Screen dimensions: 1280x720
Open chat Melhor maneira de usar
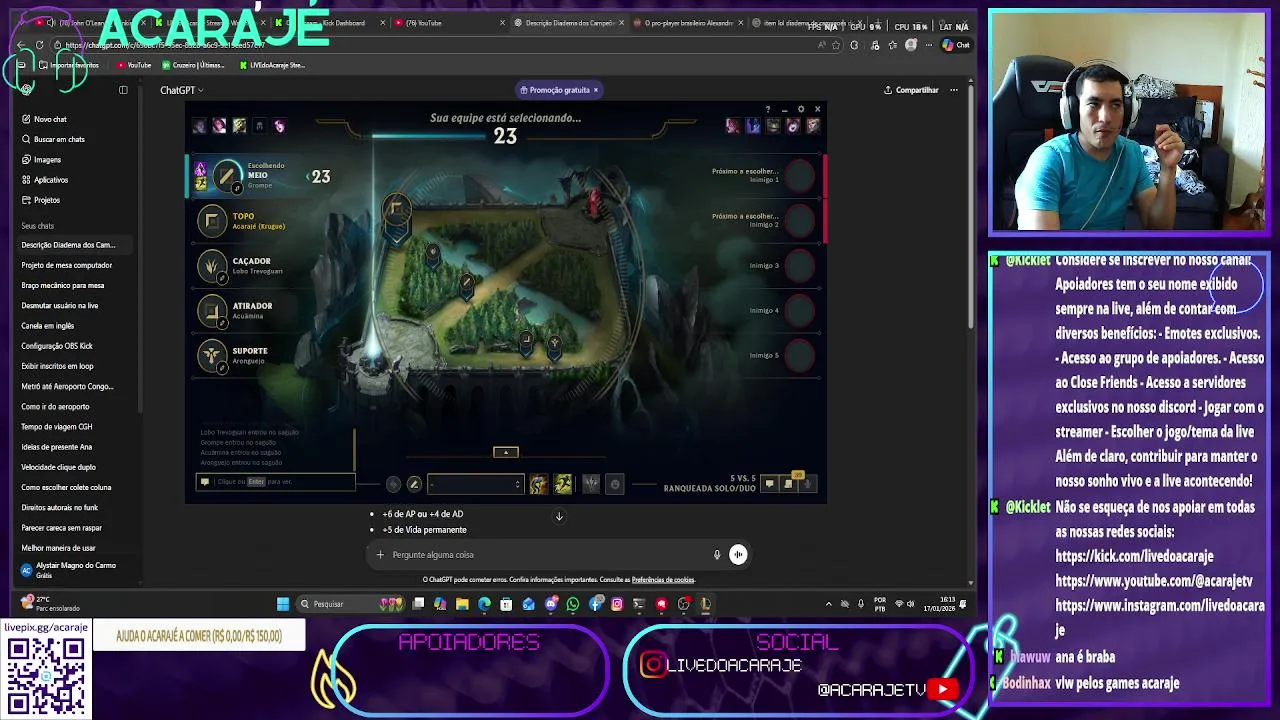(x=58, y=548)
